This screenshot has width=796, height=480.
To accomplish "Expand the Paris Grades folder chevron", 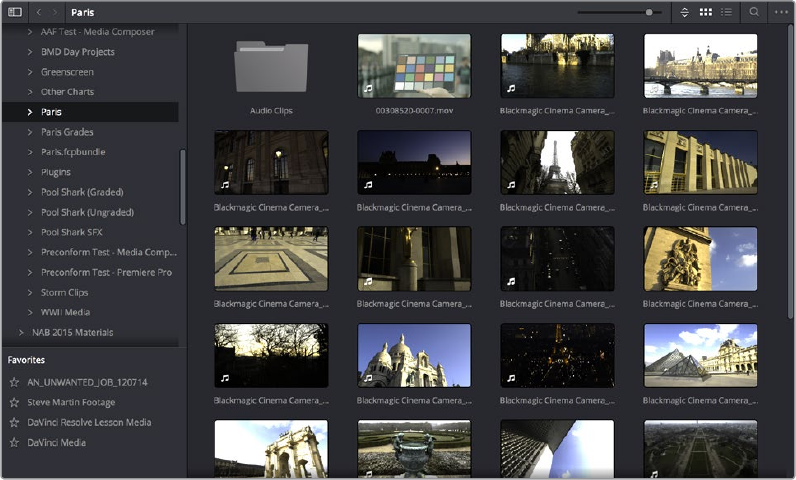I will tap(29, 132).
